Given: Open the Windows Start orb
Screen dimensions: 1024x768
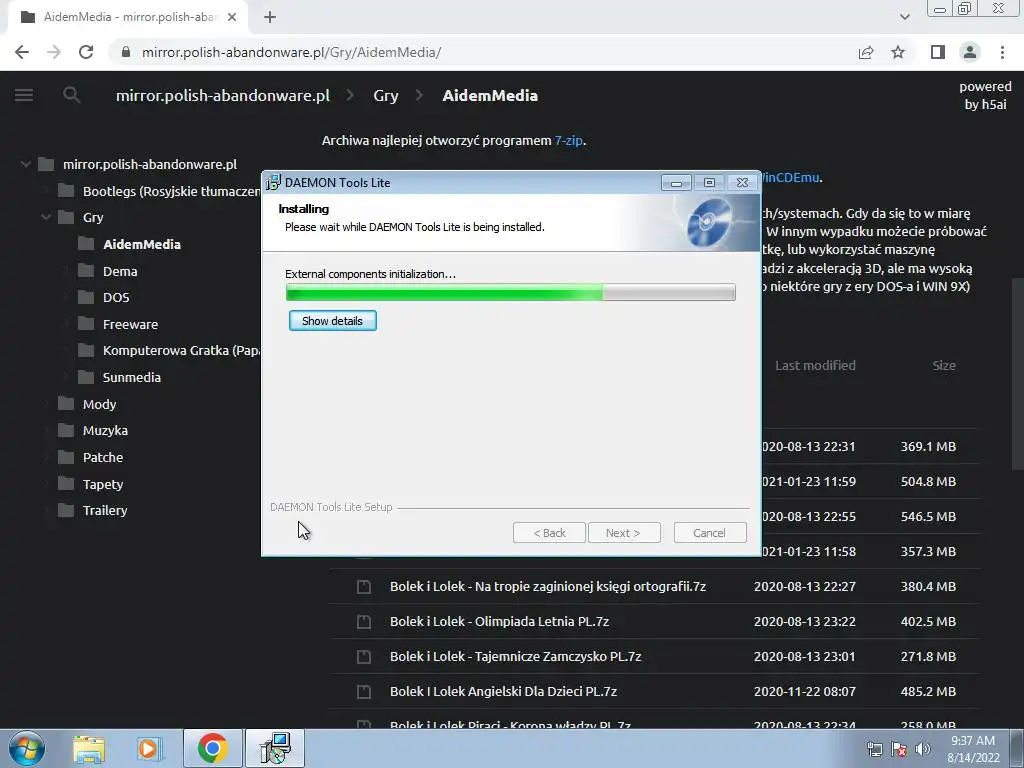Looking at the screenshot, I should (x=27, y=748).
